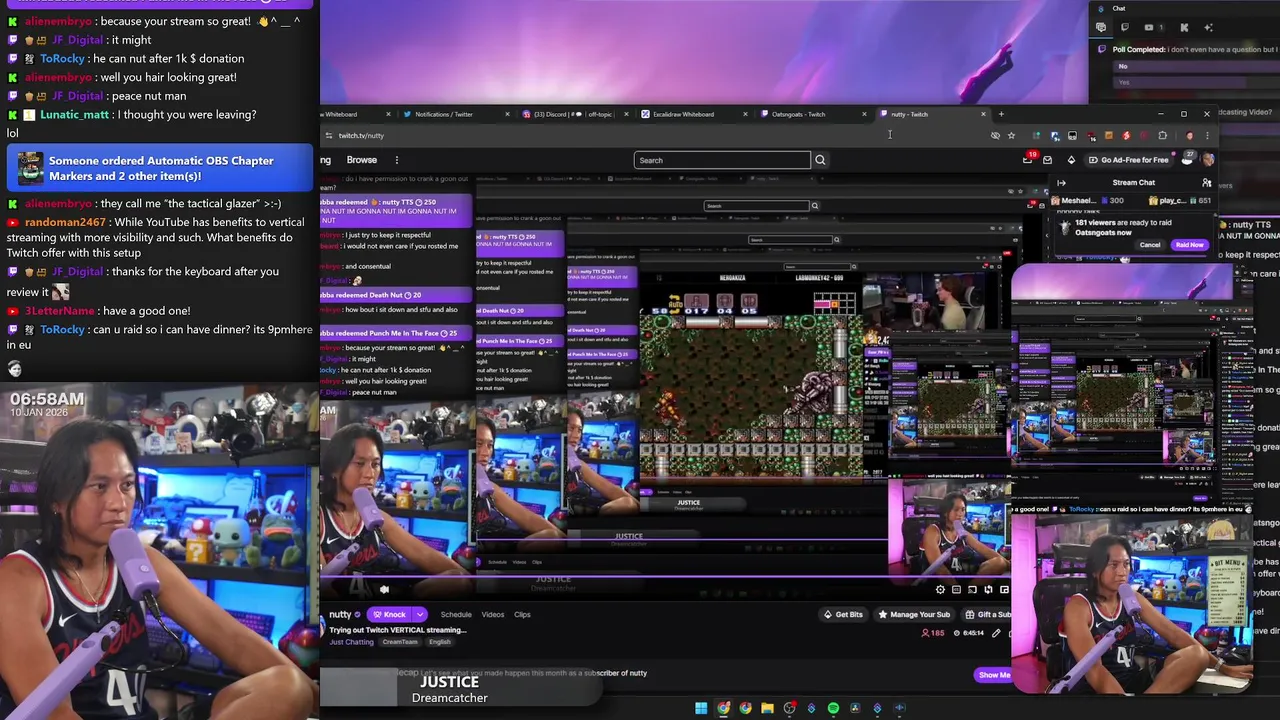The height and width of the screenshot is (720, 1280).
Task: Click Raid Now button
Action: pyautogui.click(x=1190, y=245)
